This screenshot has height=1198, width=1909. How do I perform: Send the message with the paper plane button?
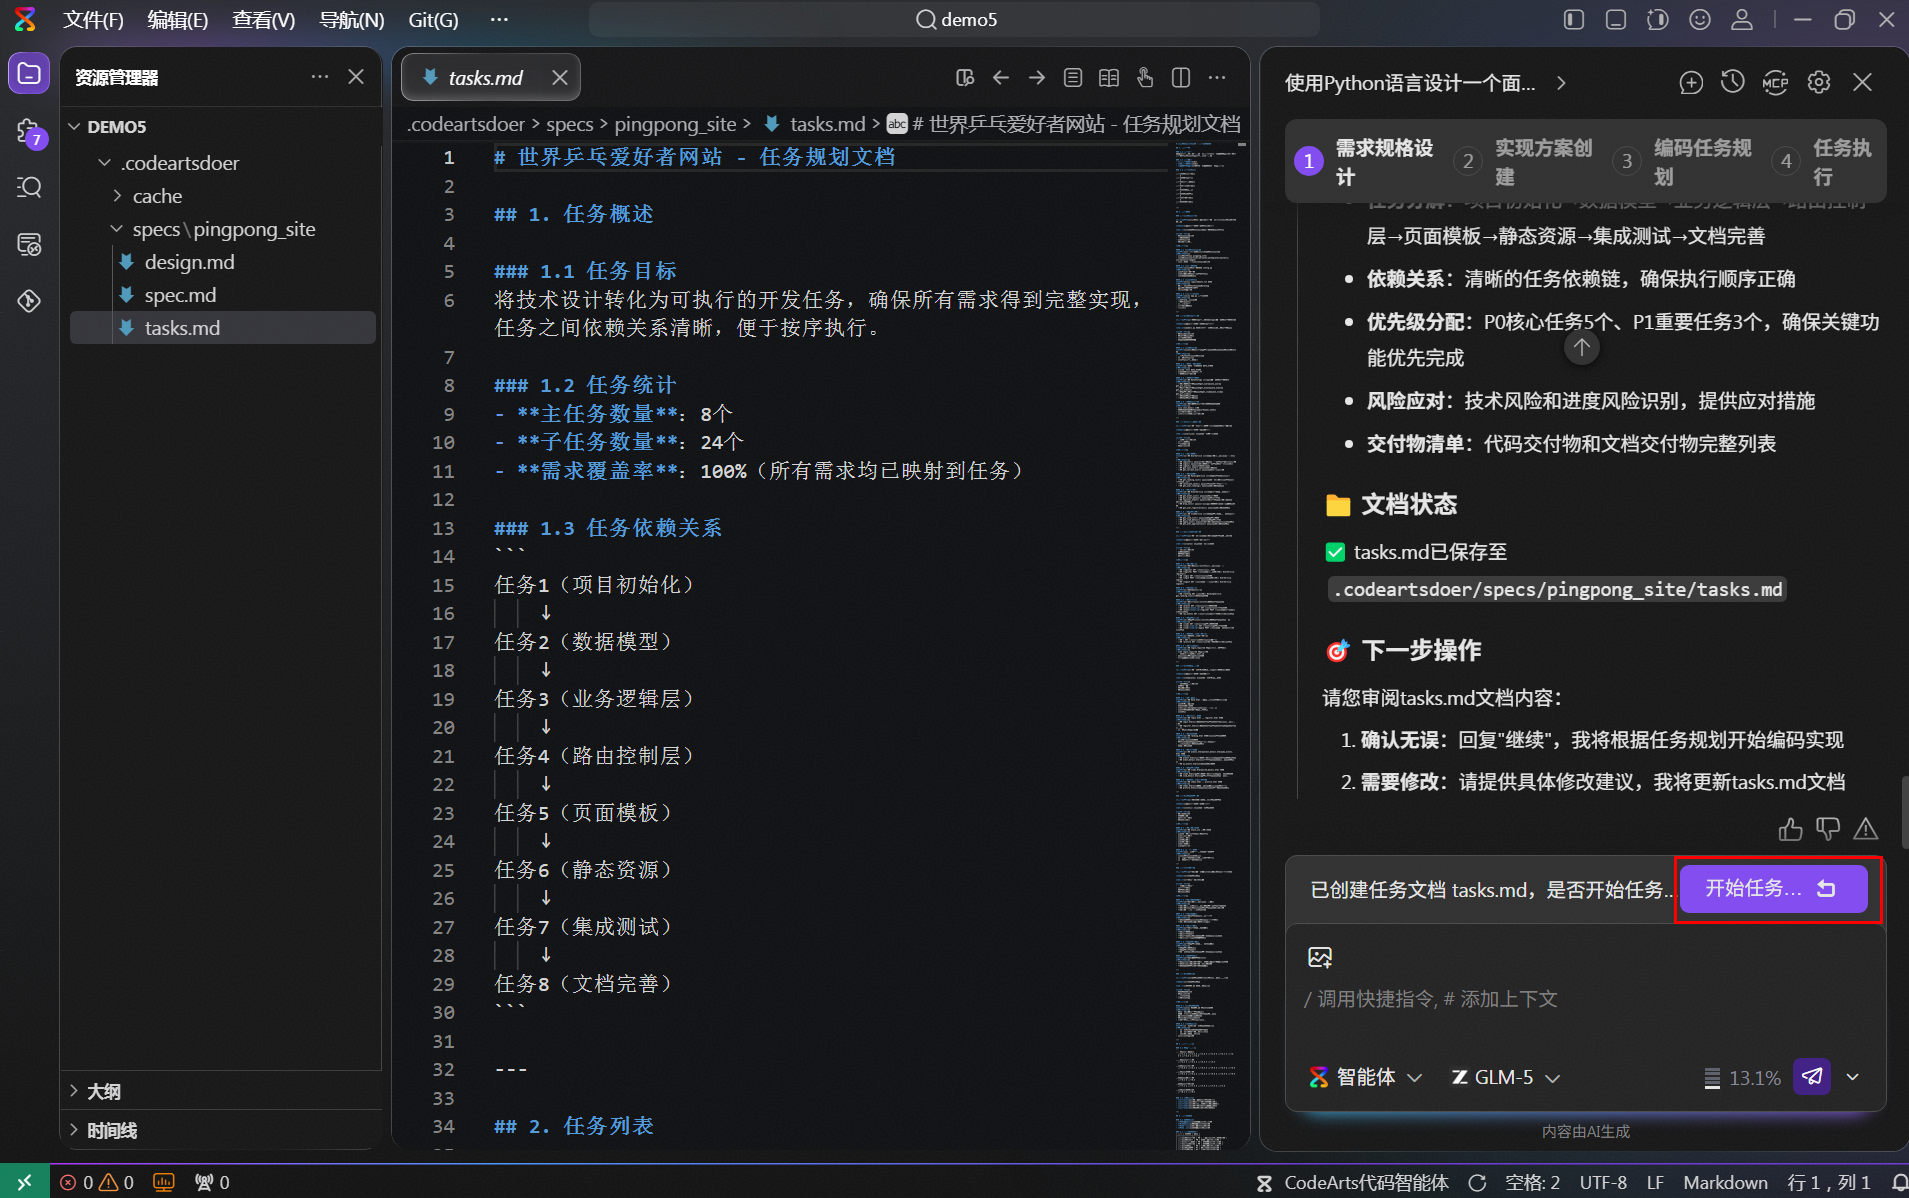[1812, 1077]
